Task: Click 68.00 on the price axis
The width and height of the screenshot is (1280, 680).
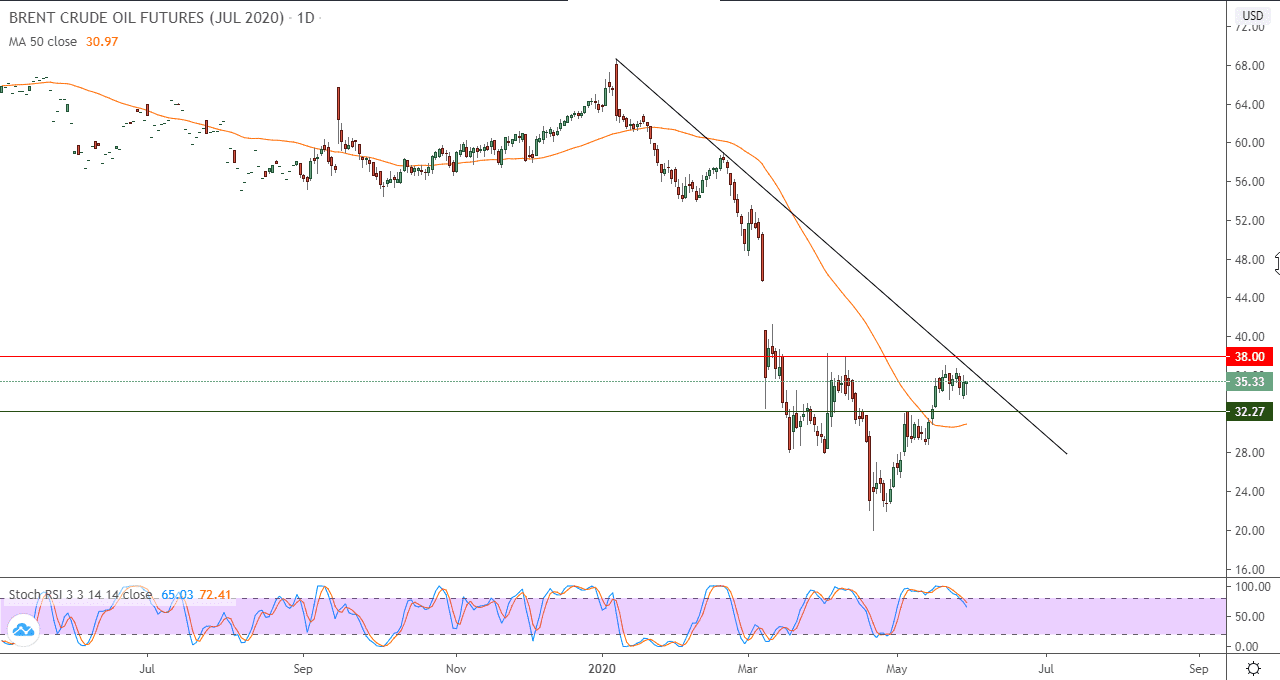Action: 1250,66
